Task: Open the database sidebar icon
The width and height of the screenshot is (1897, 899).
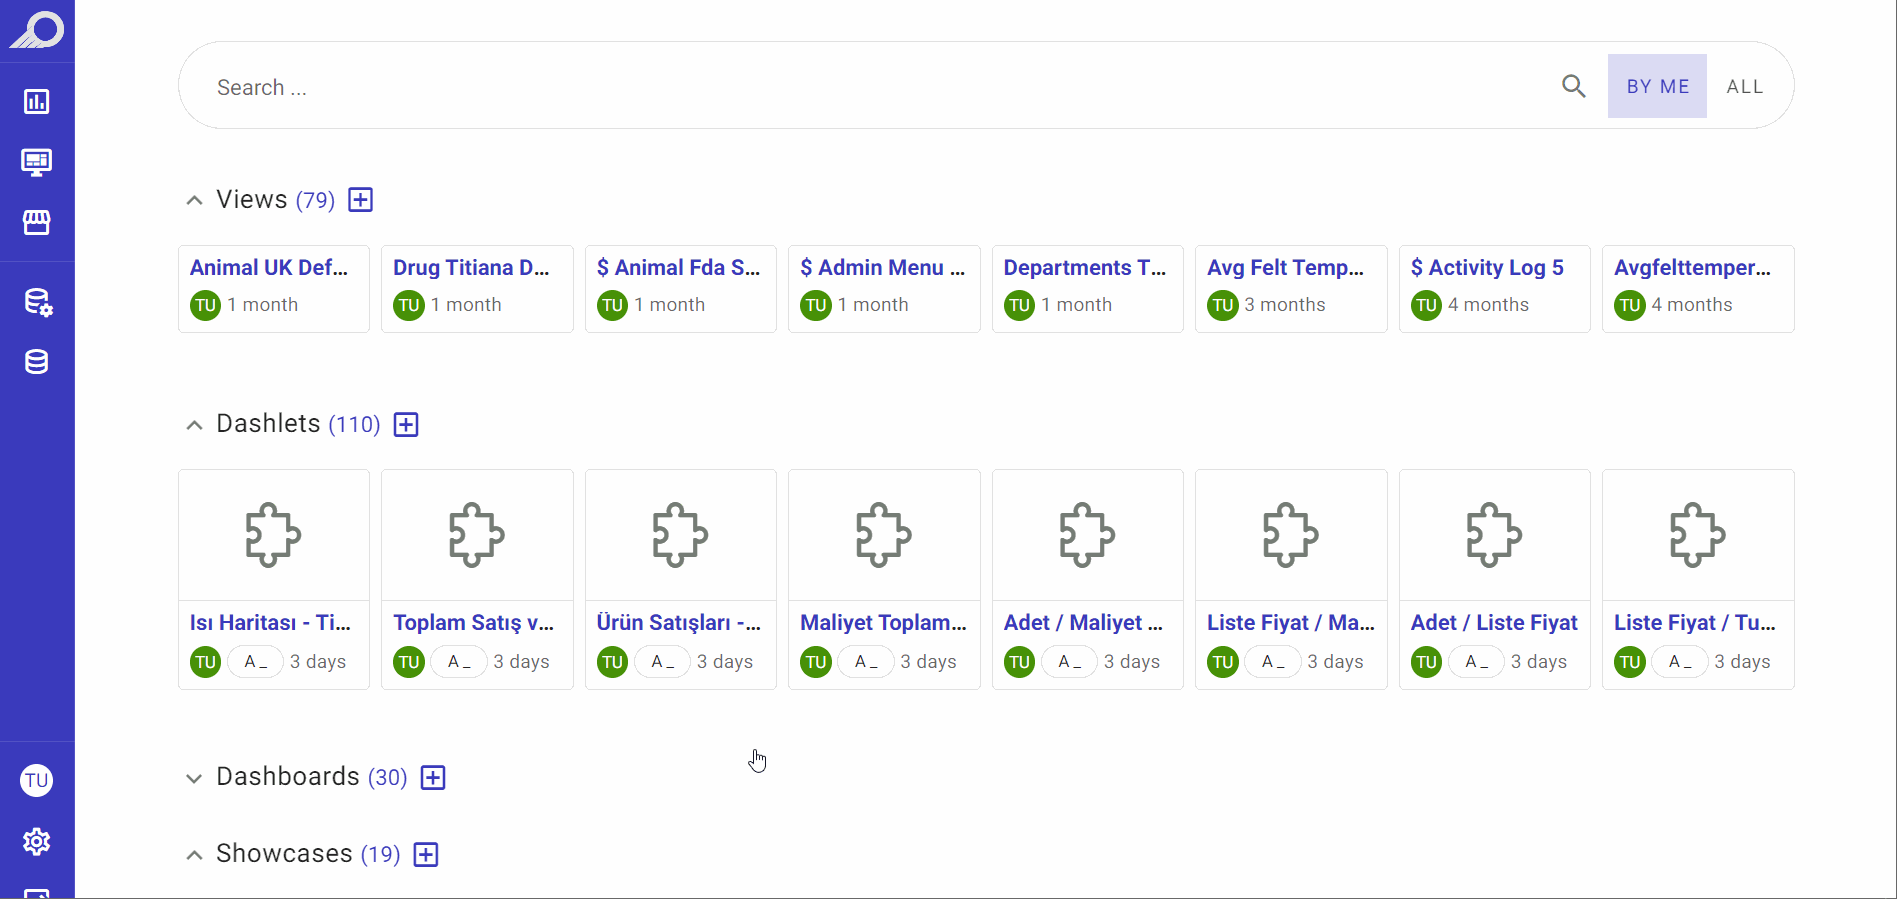Action: click(x=37, y=362)
